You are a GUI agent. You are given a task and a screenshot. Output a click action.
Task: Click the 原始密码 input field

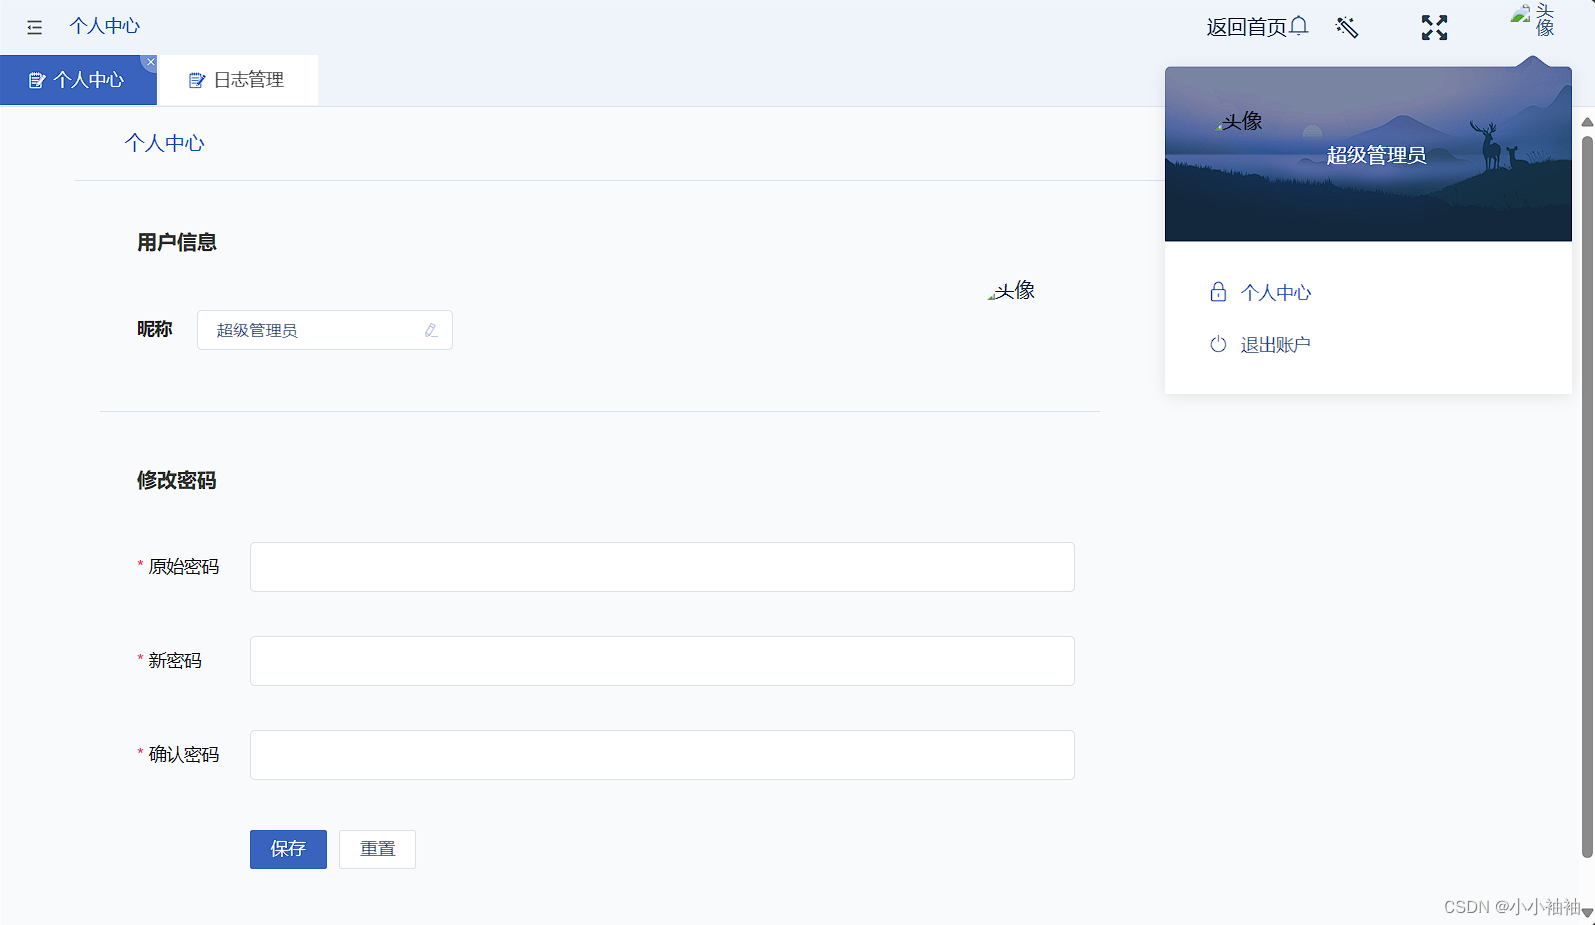(x=662, y=567)
